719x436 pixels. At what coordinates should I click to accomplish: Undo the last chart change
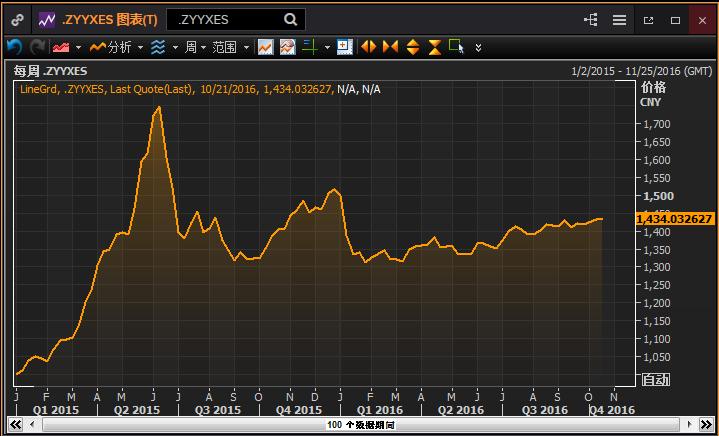tap(14, 47)
